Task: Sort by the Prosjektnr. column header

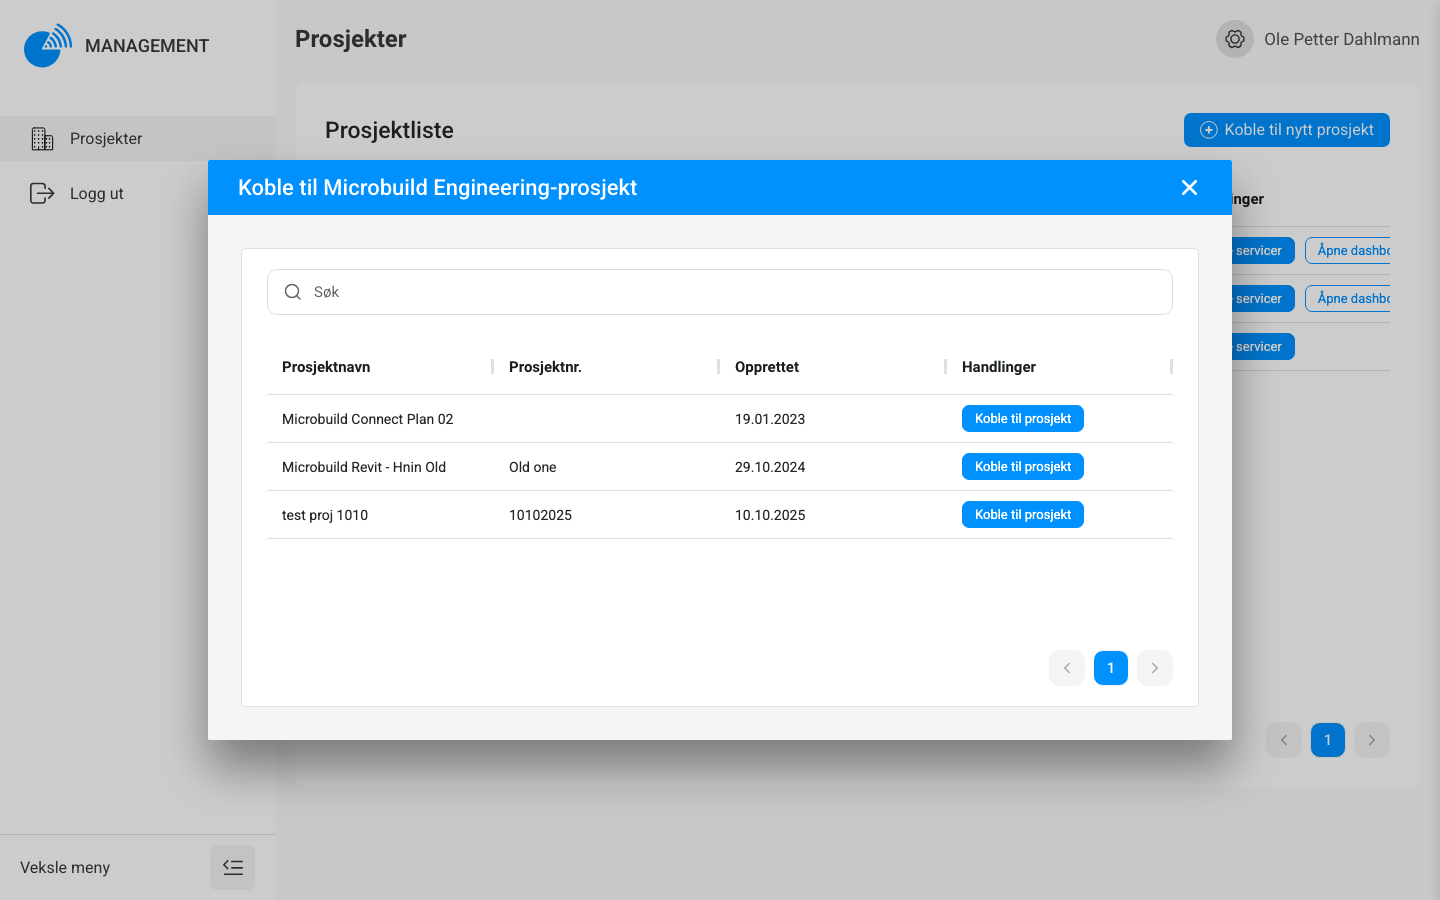Action: [x=545, y=367]
